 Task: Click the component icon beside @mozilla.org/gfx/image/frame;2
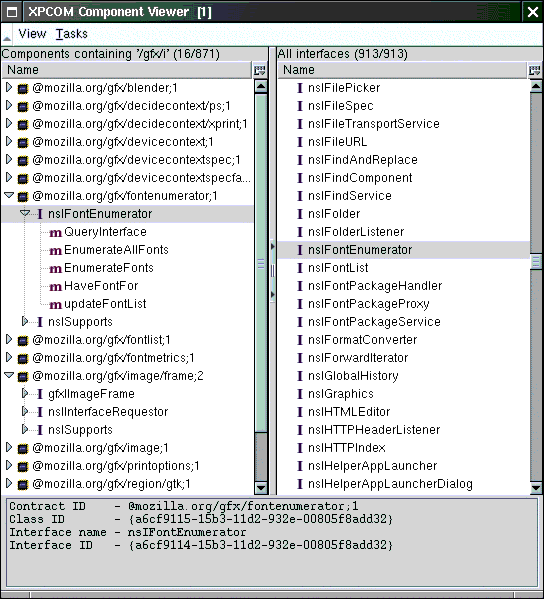click(23, 377)
